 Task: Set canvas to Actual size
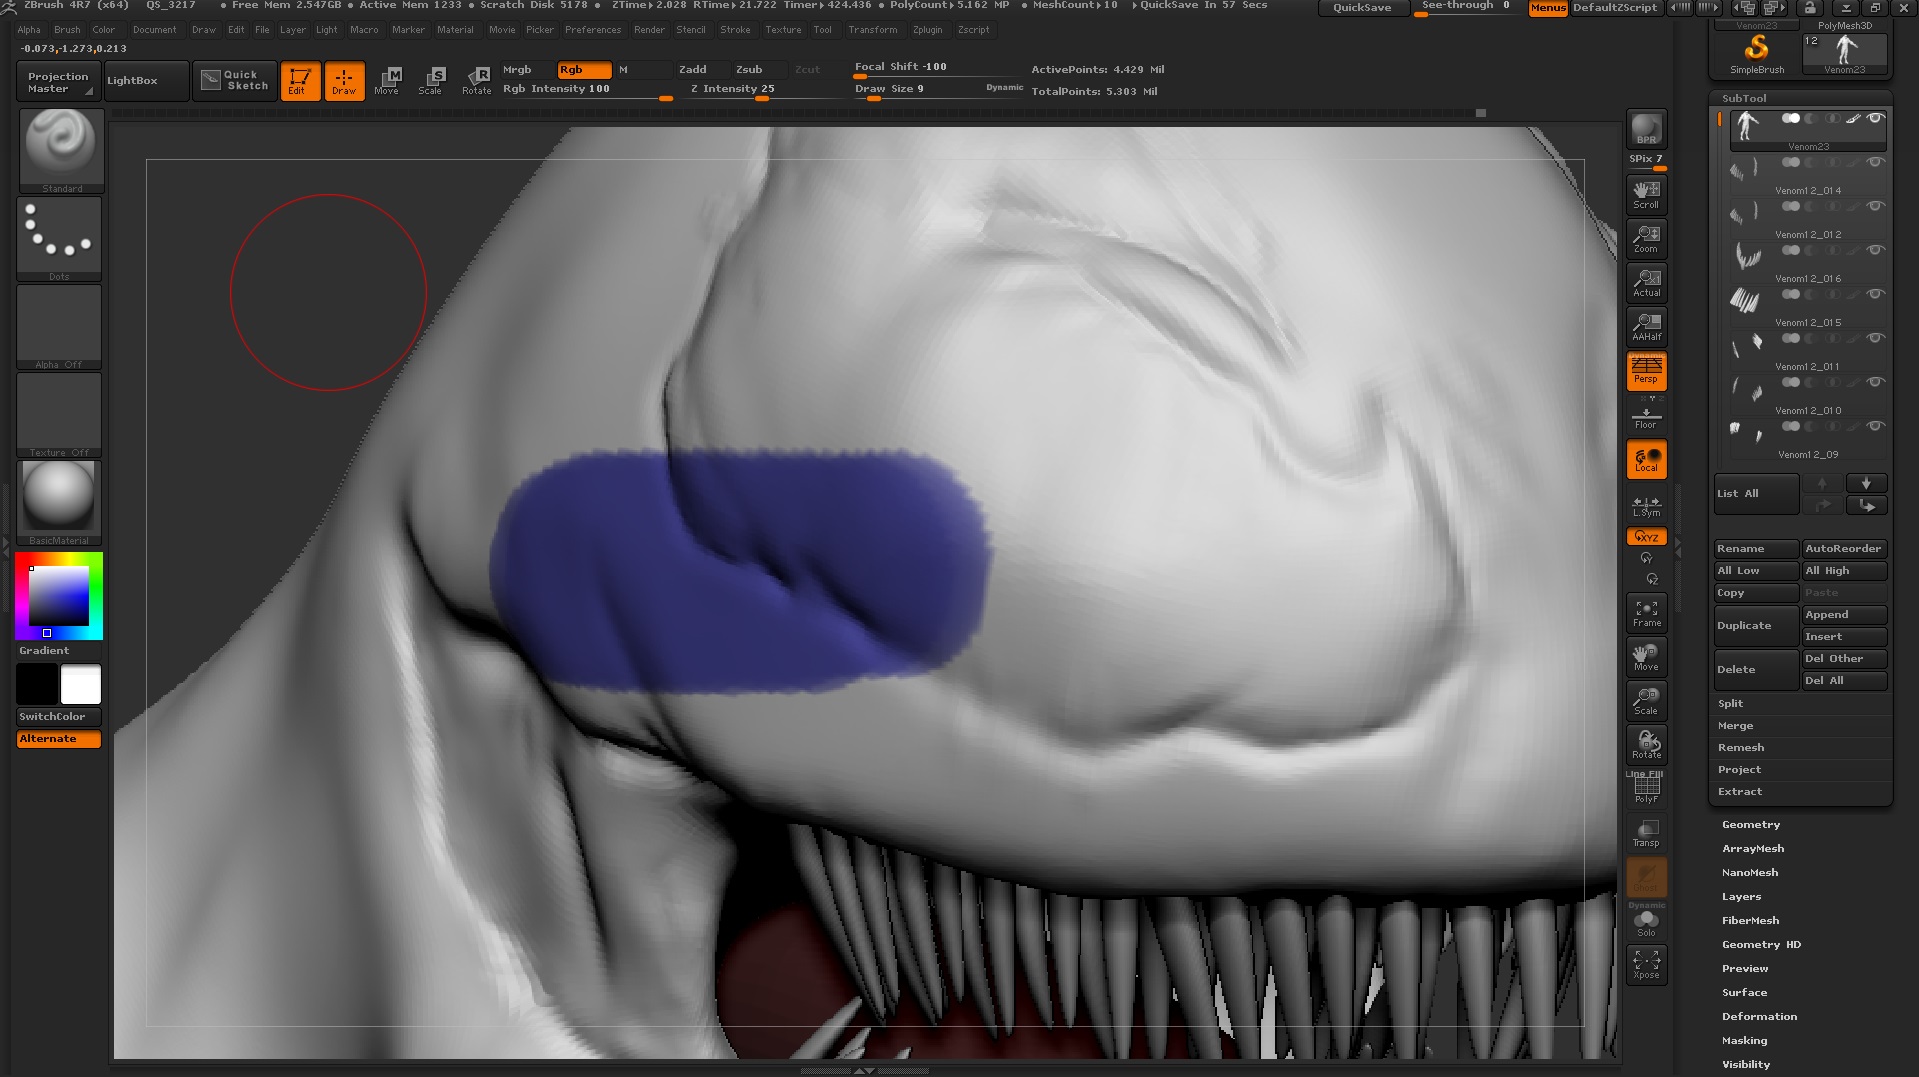click(1646, 283)
